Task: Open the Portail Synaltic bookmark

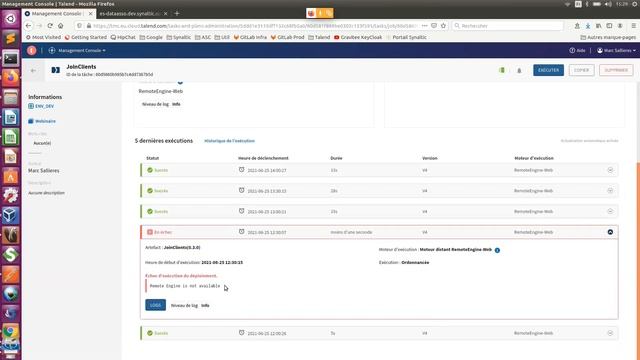Action: click(x=406, y=37)
